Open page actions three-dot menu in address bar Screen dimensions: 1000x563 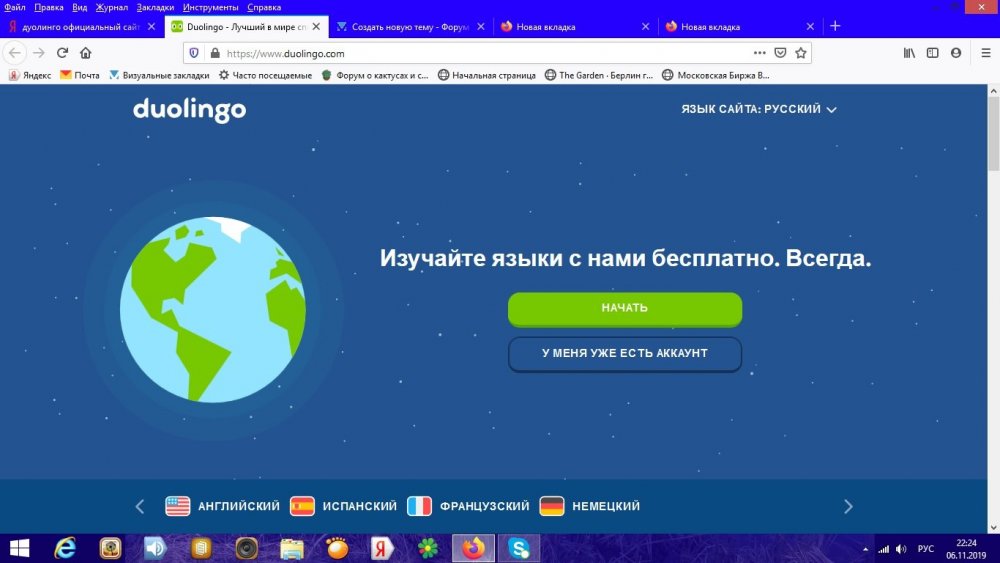point(759,53)
